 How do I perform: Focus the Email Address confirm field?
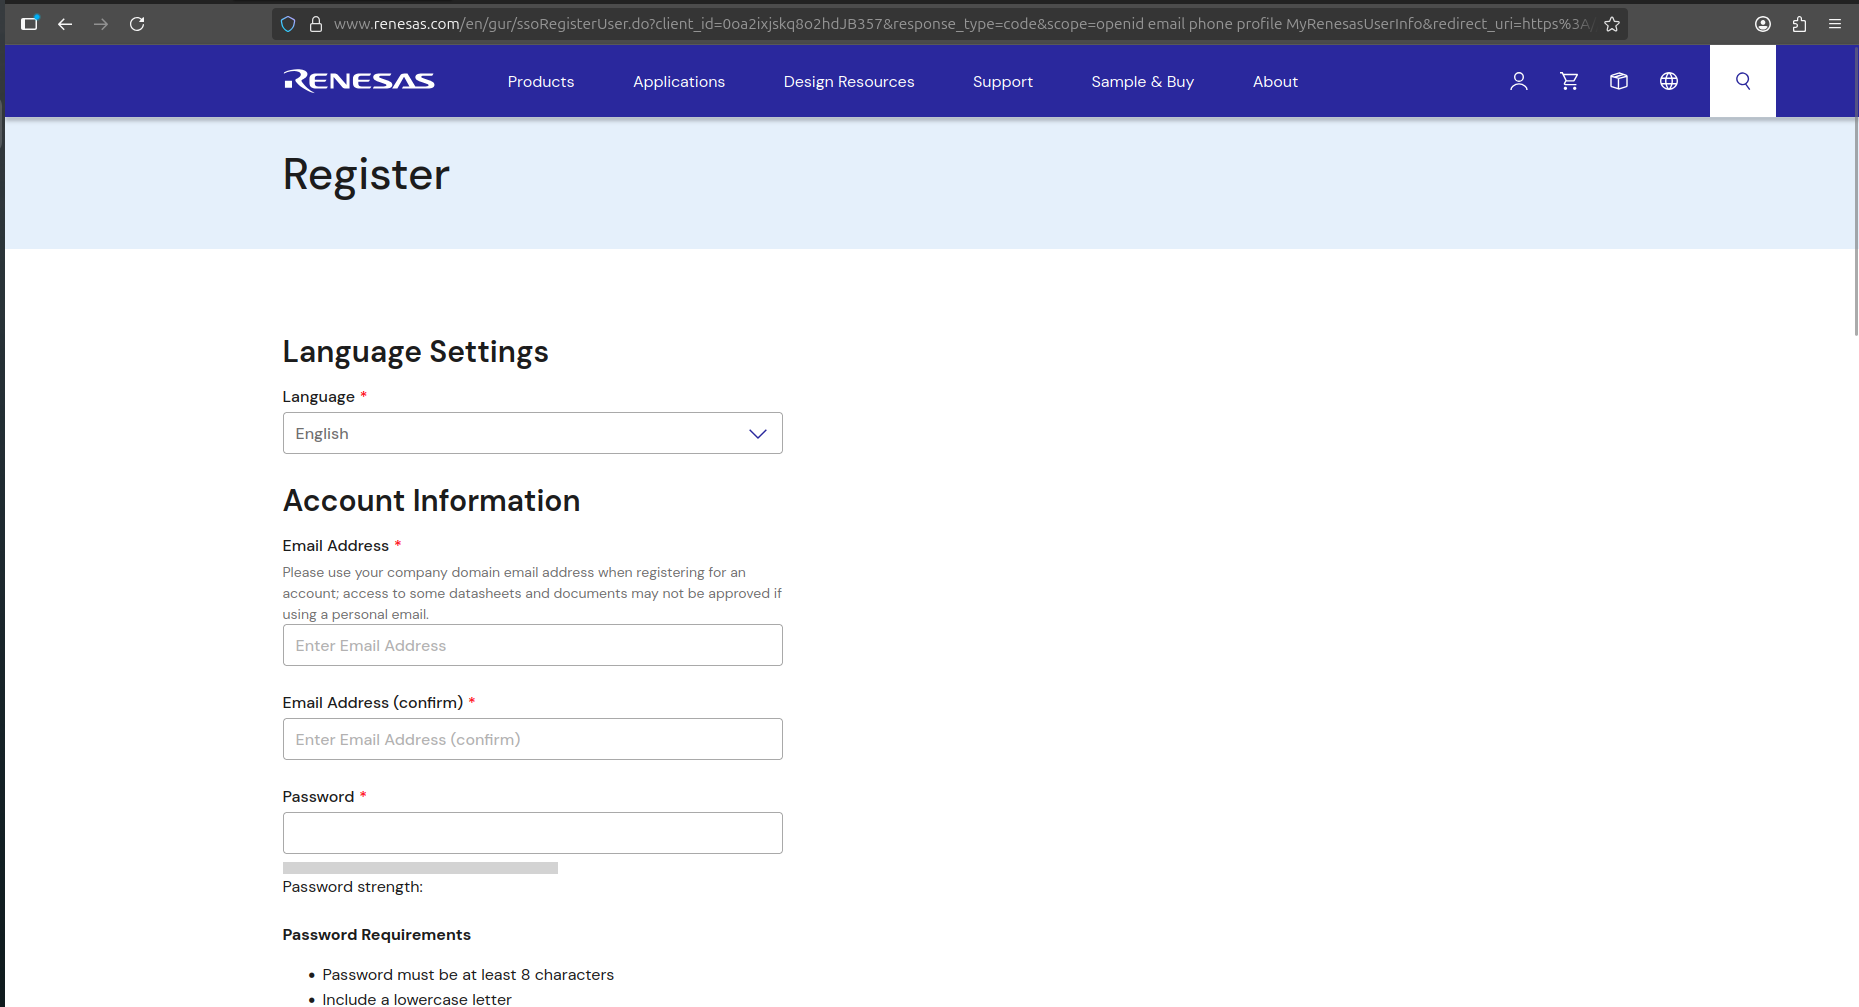point(532,739)
